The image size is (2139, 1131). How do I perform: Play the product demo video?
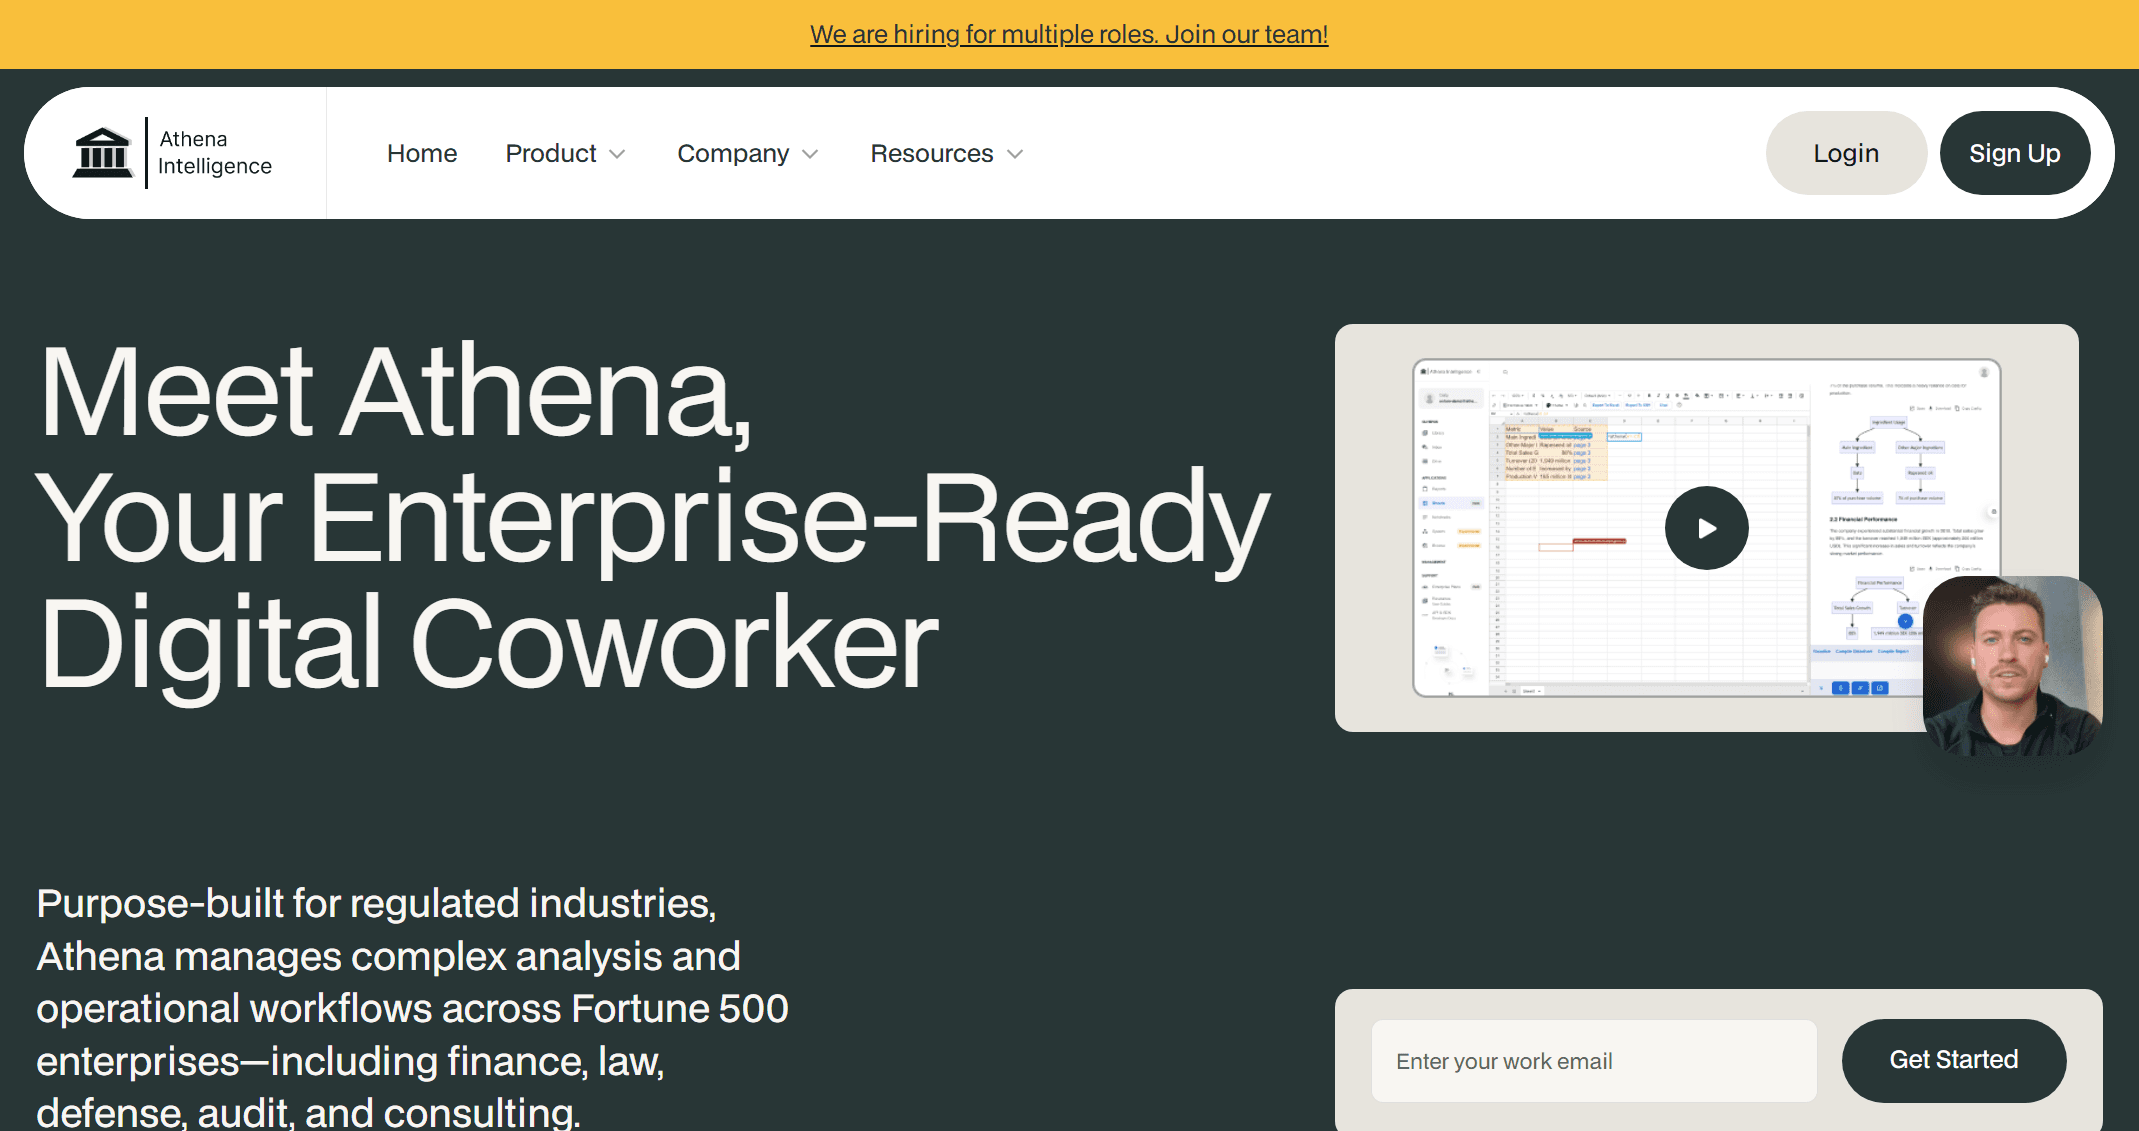pyautogui.click(x=1706, y=528)
